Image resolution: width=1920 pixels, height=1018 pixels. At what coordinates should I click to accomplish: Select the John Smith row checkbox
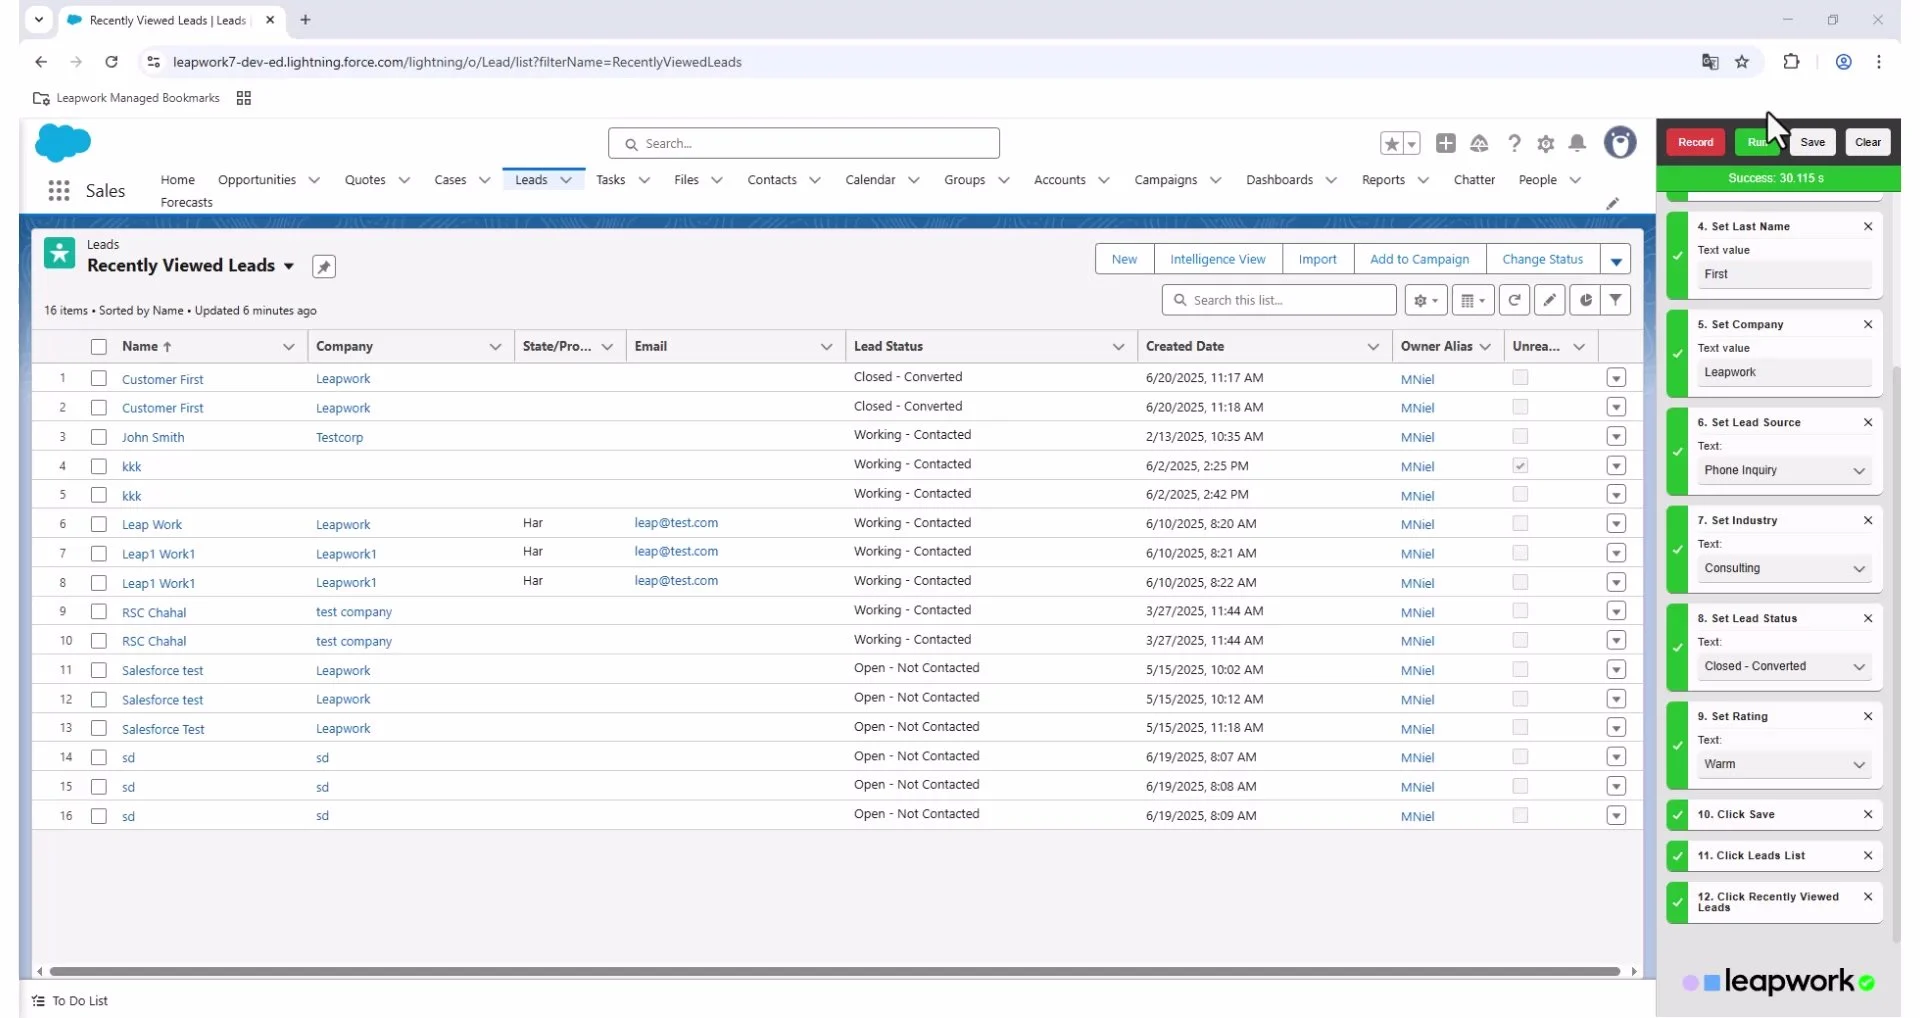[99, 437]
